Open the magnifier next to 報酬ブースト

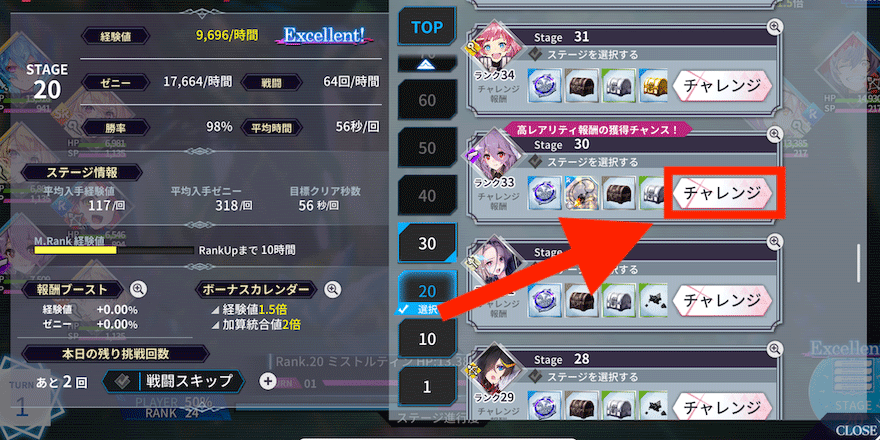[x=138, y=290]
